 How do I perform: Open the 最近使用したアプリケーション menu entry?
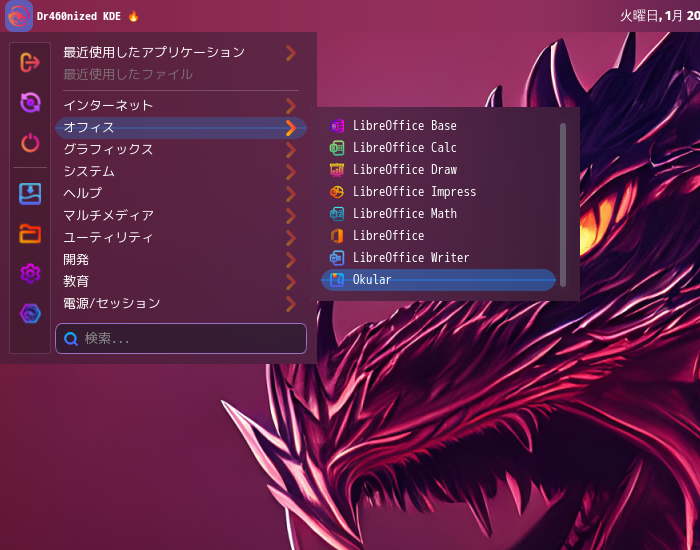pos(181,53)
